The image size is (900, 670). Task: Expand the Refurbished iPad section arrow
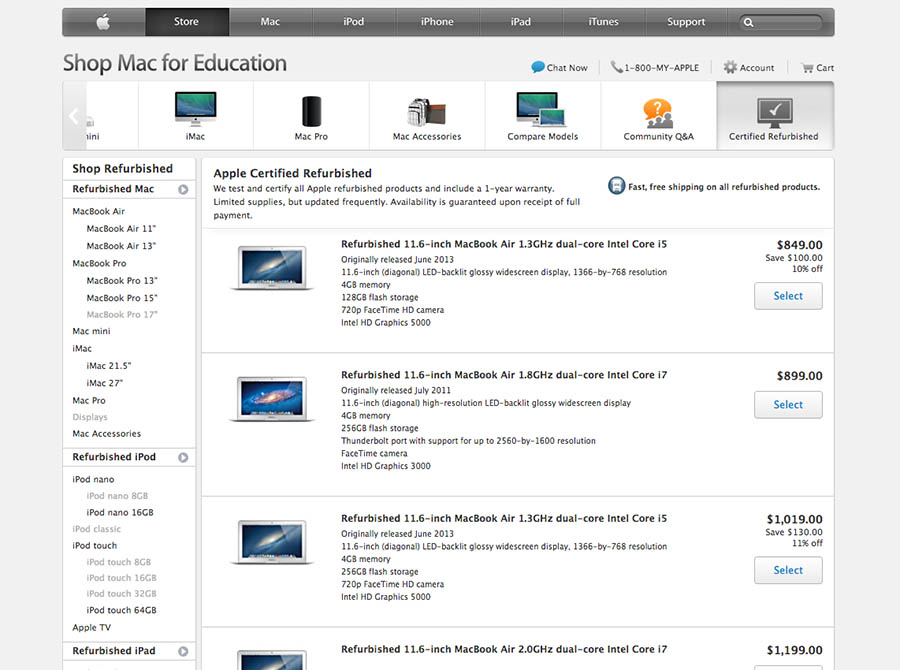[x=183, y=652]
